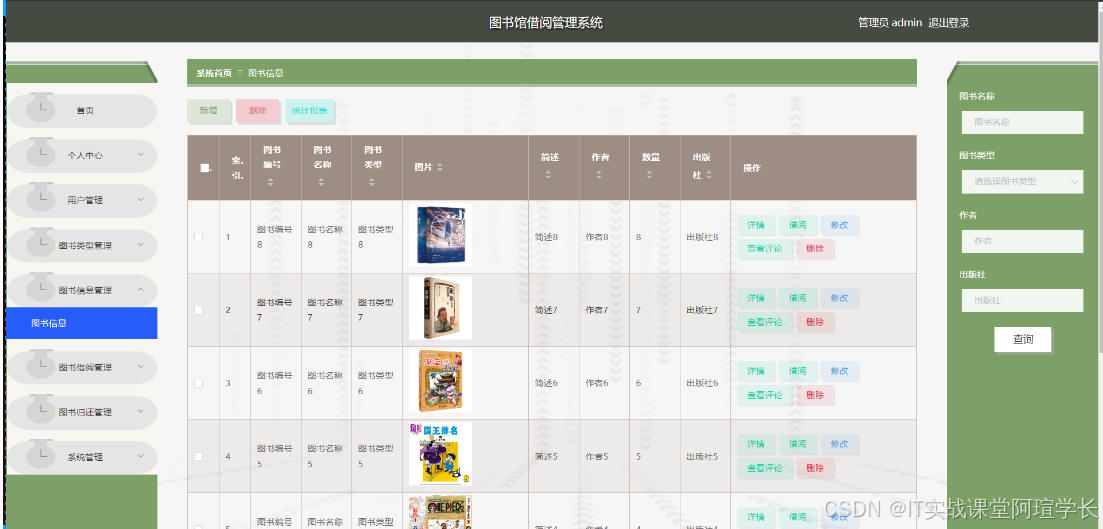
Task: Click row 删除 for 图书名称5
Action: pos(815,469)
